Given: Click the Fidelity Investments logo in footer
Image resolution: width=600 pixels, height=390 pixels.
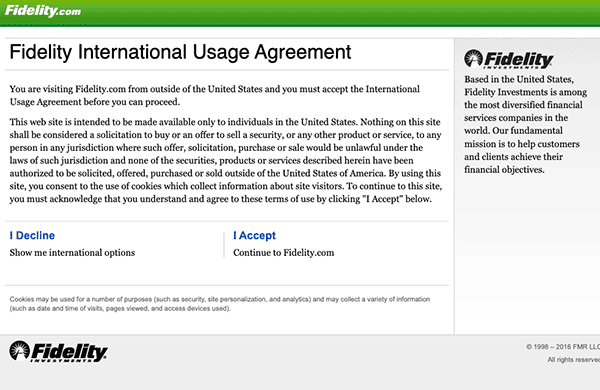Looking at the screenshot, I should (58, 351).
